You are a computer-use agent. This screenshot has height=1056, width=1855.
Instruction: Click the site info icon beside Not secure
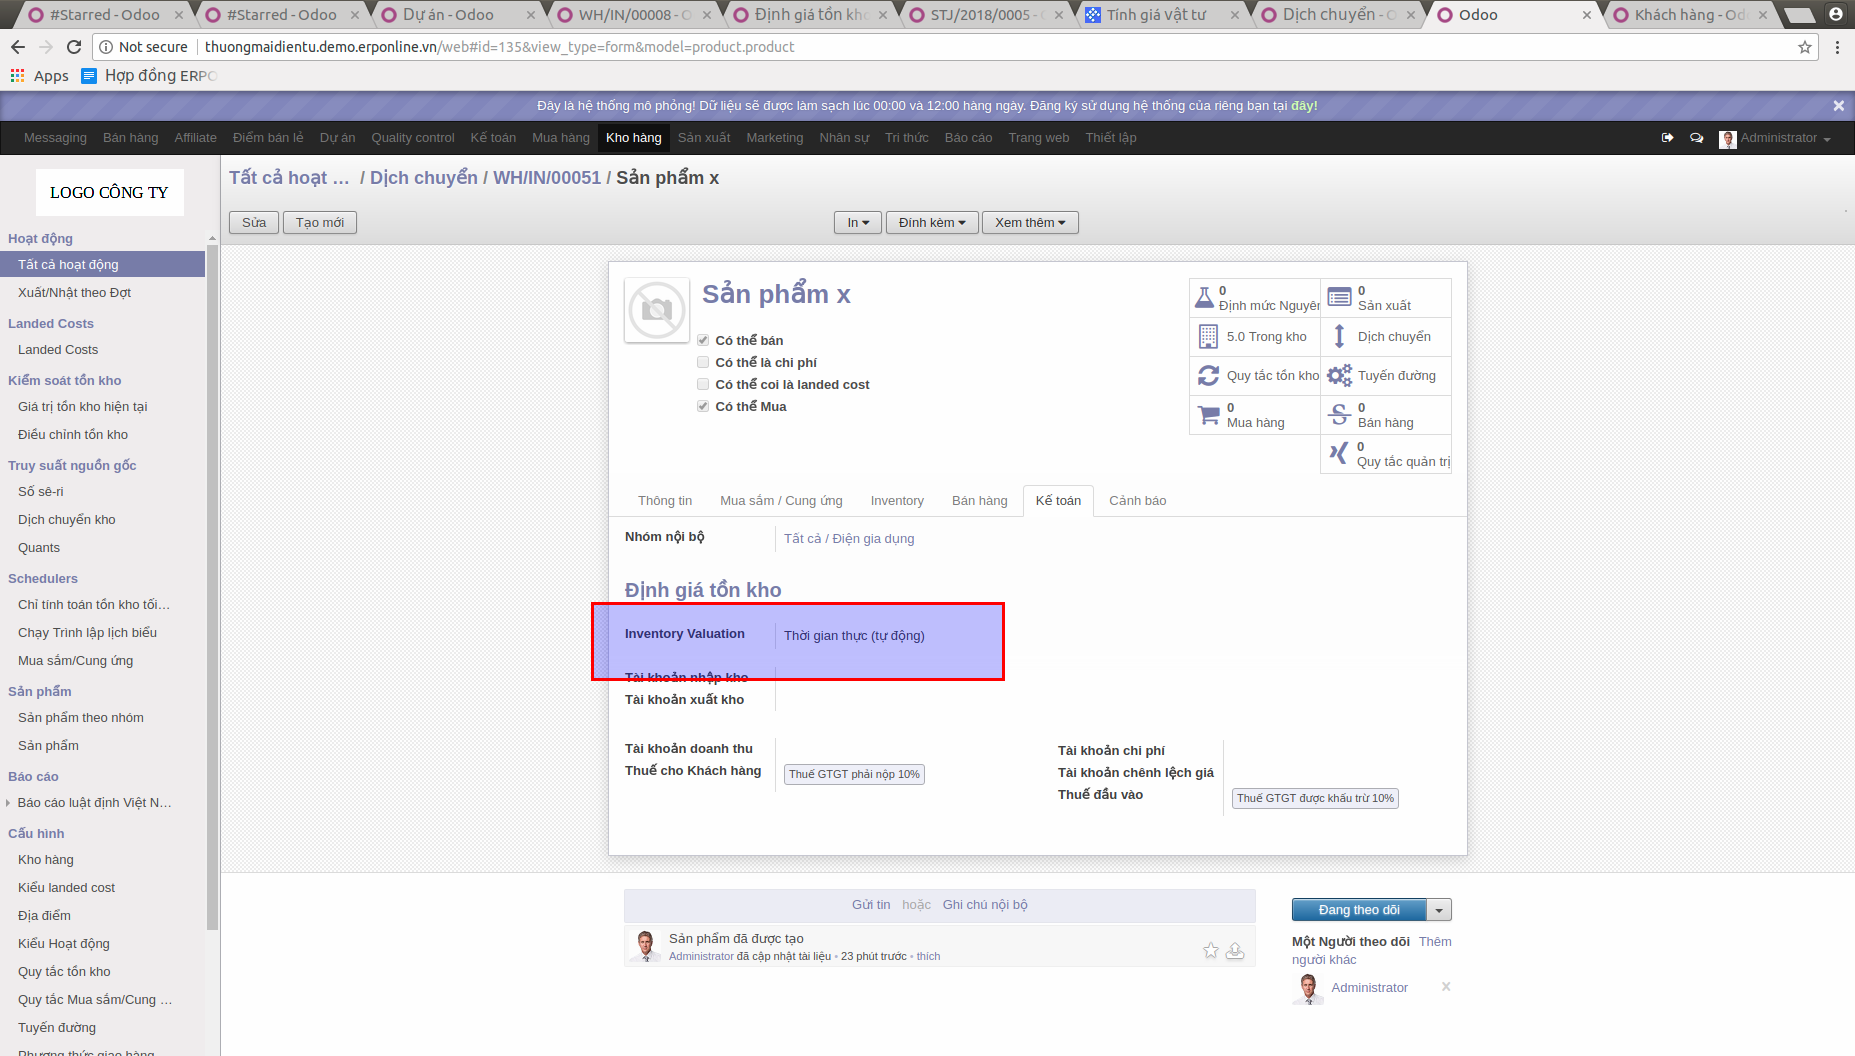coord(106,47)
